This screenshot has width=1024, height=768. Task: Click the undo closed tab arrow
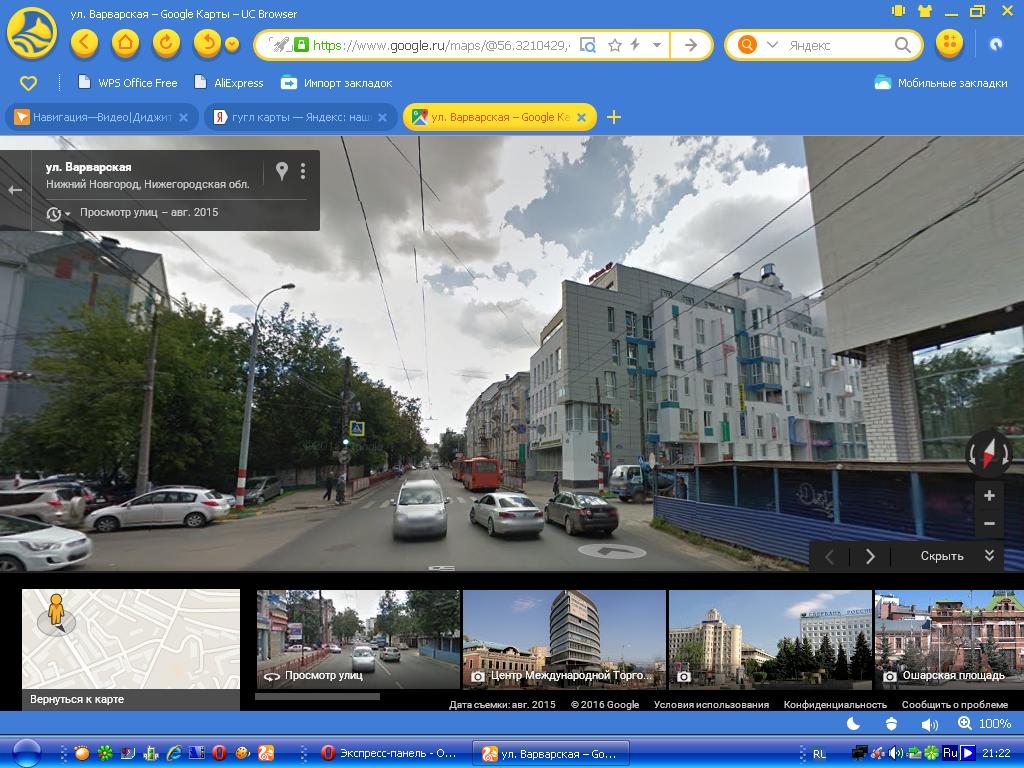pos(208,44)
